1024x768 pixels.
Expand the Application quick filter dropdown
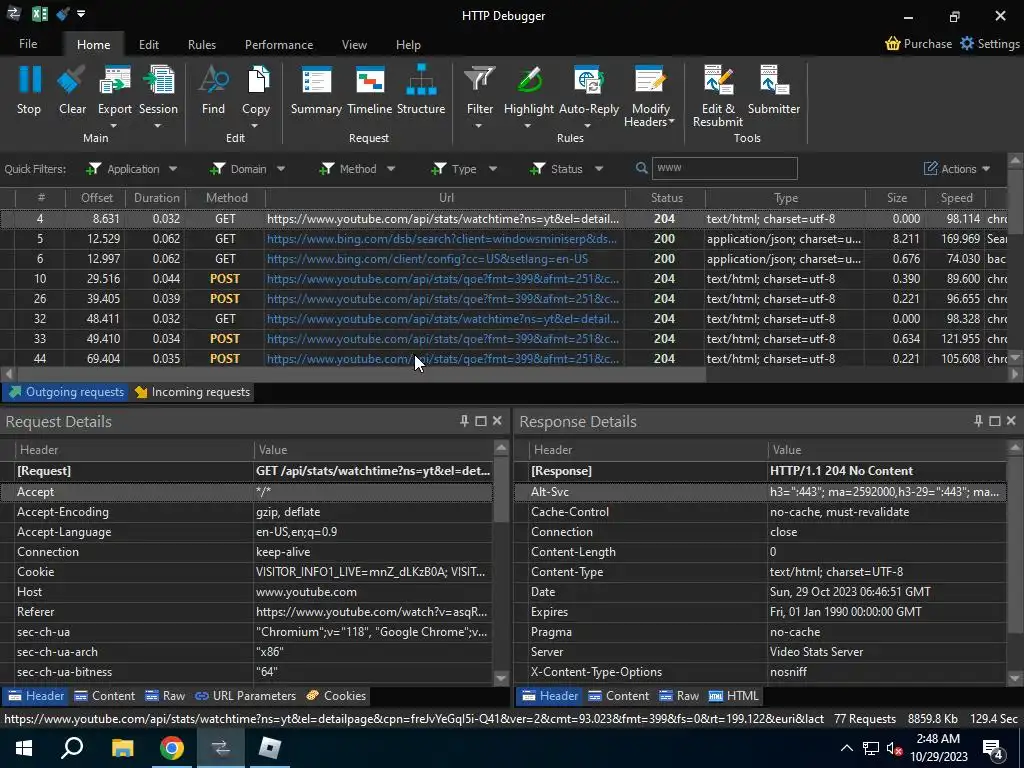(x=172, y=168)
